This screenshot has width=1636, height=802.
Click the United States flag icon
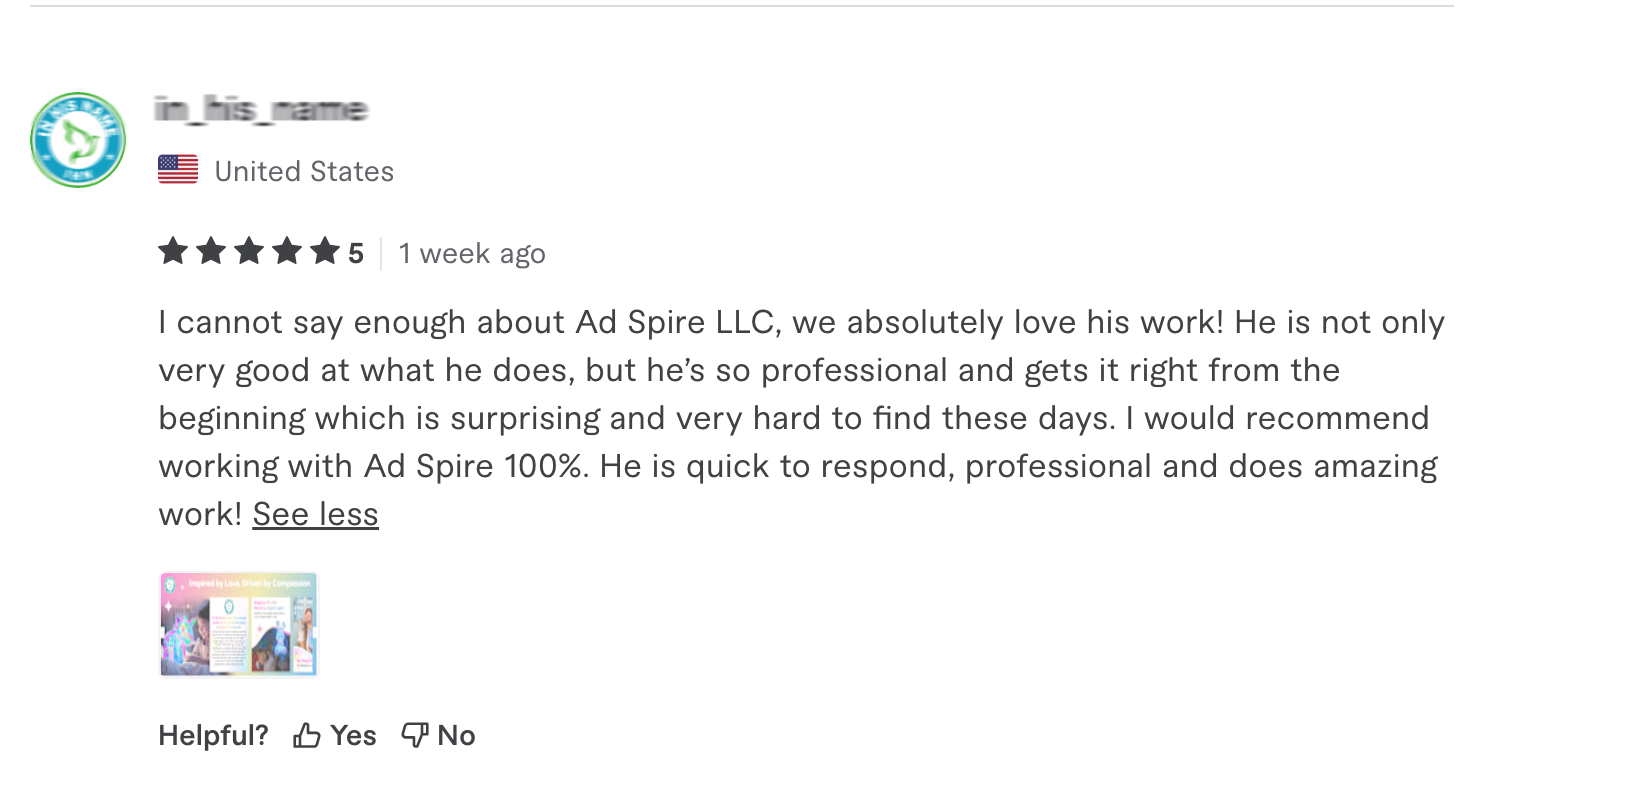coord(178,170)
